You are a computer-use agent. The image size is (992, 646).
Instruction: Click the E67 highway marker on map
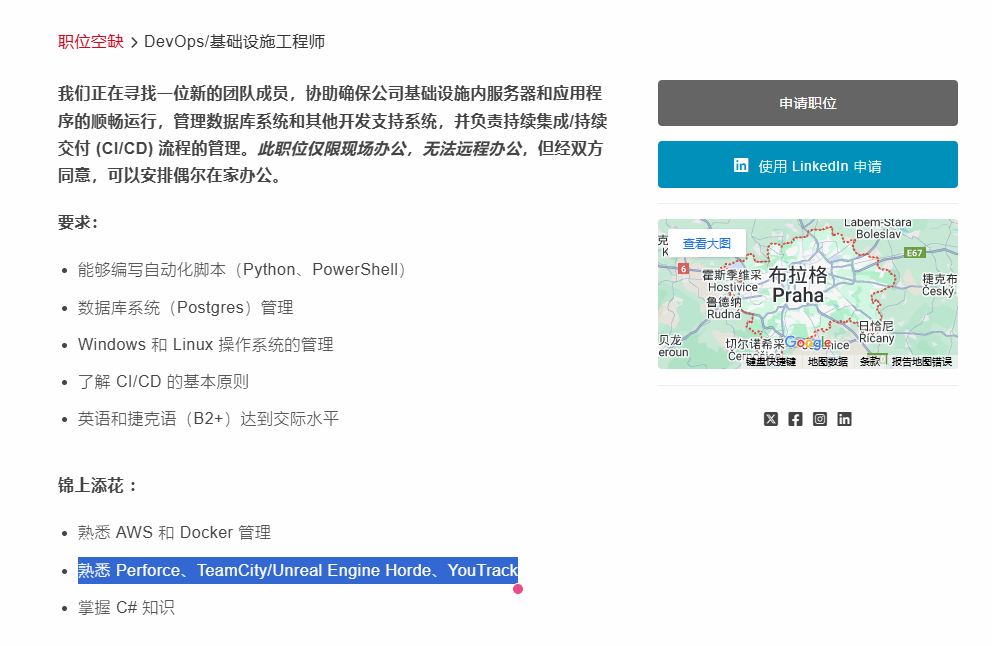click(913, 253)
